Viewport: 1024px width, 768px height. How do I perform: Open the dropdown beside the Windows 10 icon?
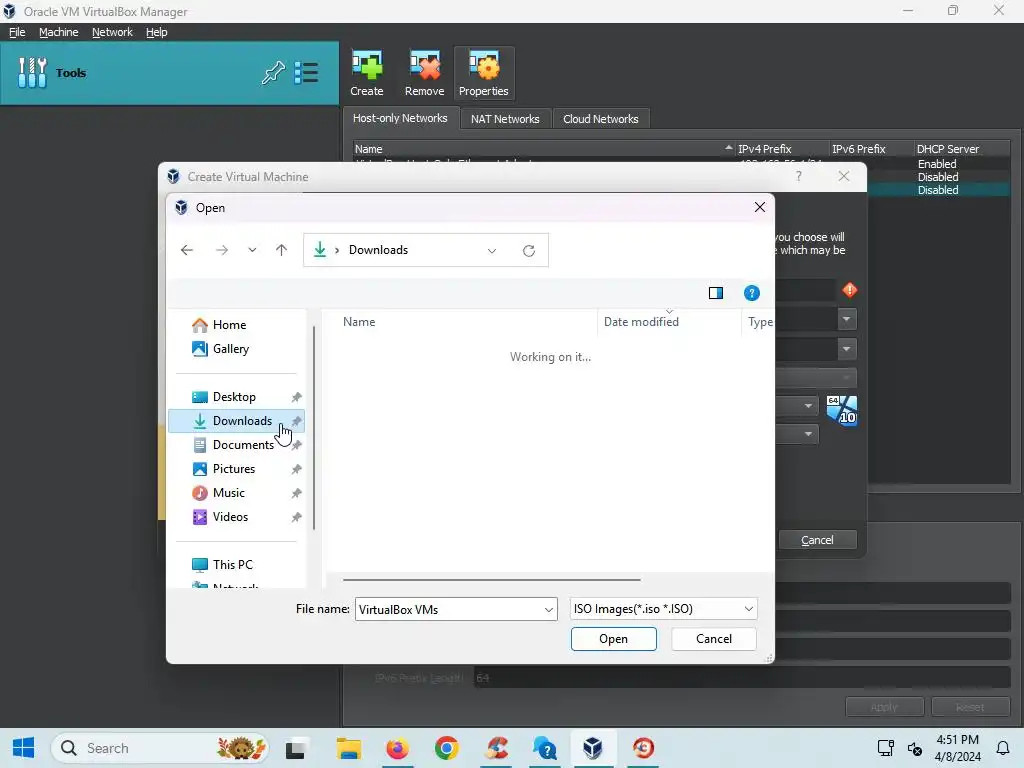[x=808, y=406]
